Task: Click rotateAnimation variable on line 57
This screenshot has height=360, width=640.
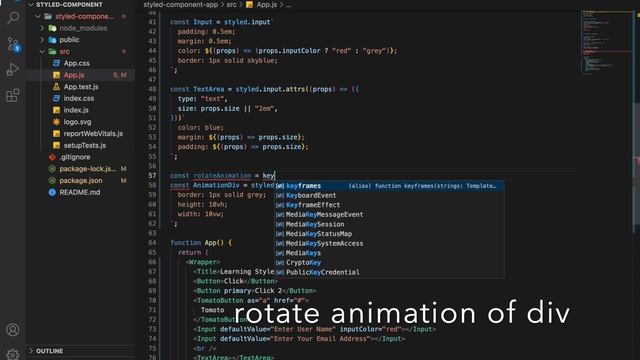Action: click(222, 176)
